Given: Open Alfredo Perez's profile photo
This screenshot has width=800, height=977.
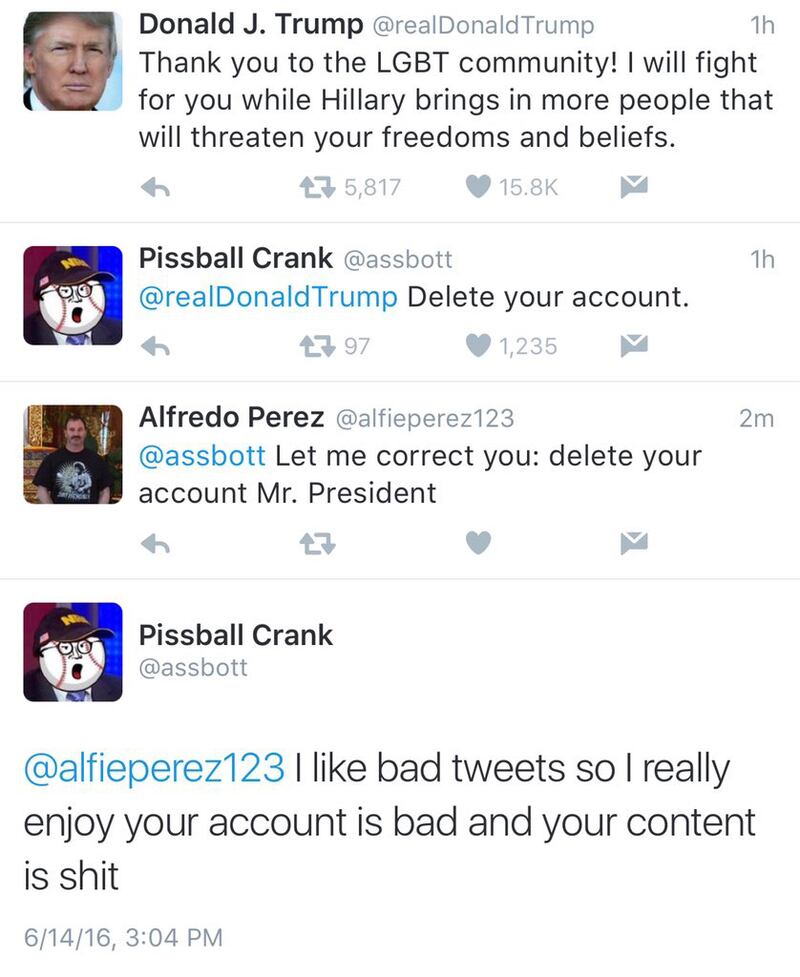Looking at the screenshot, I should coord(71,452).
